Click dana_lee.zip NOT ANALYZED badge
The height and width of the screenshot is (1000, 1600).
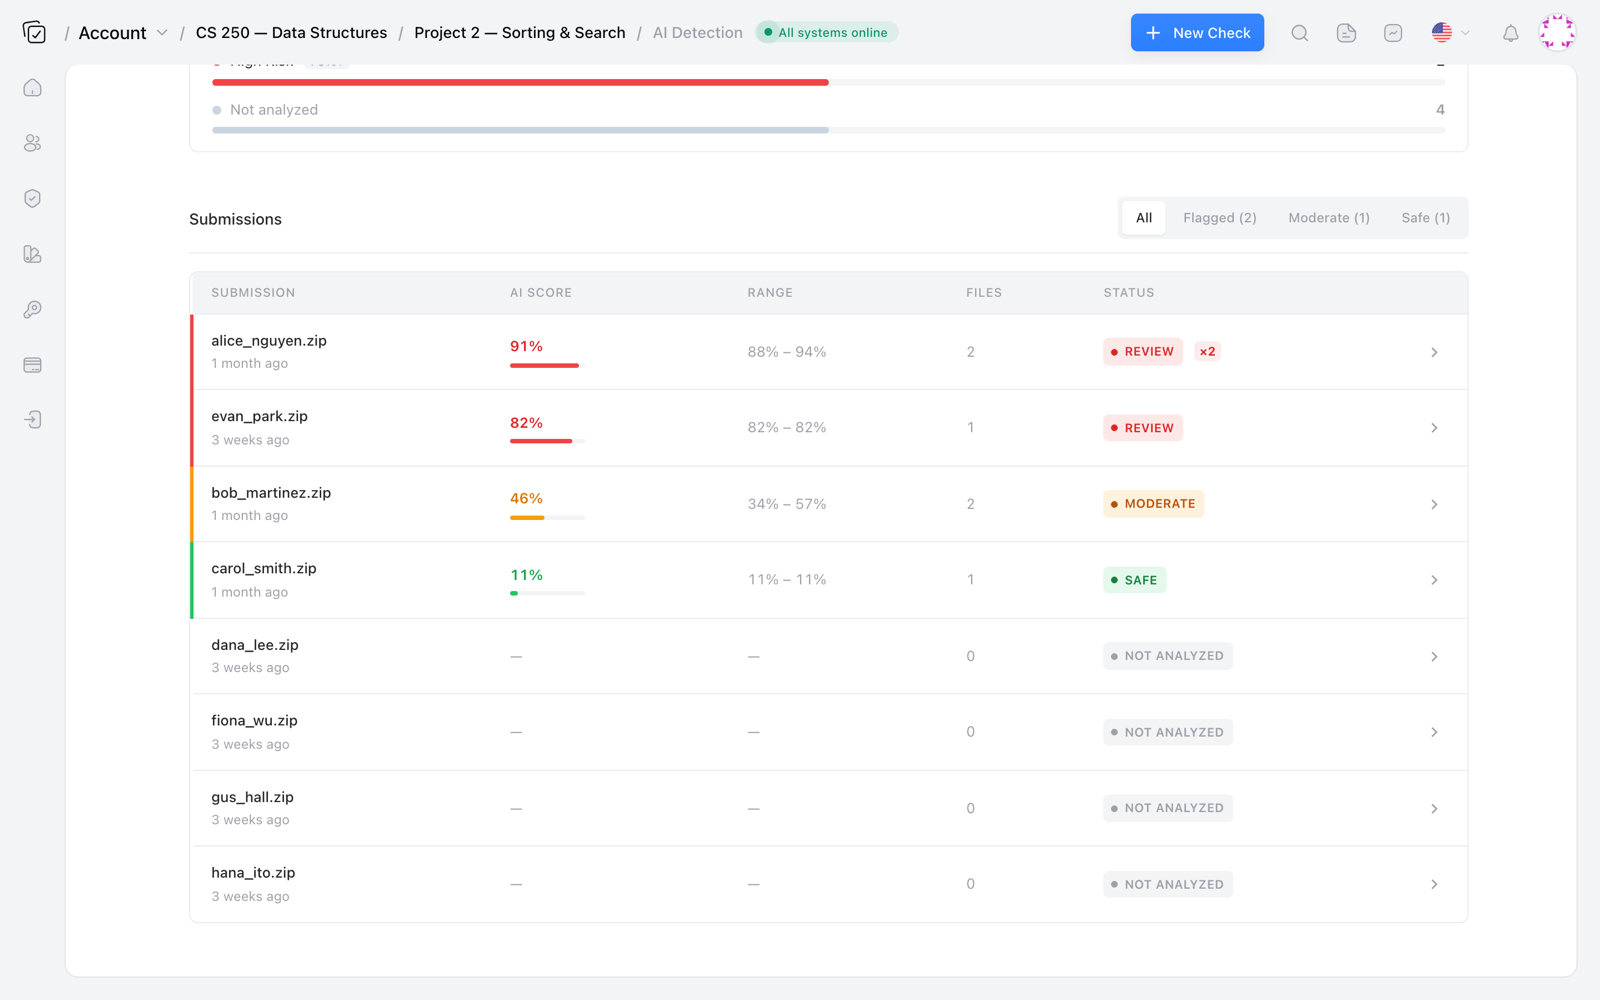point(1167,656)
